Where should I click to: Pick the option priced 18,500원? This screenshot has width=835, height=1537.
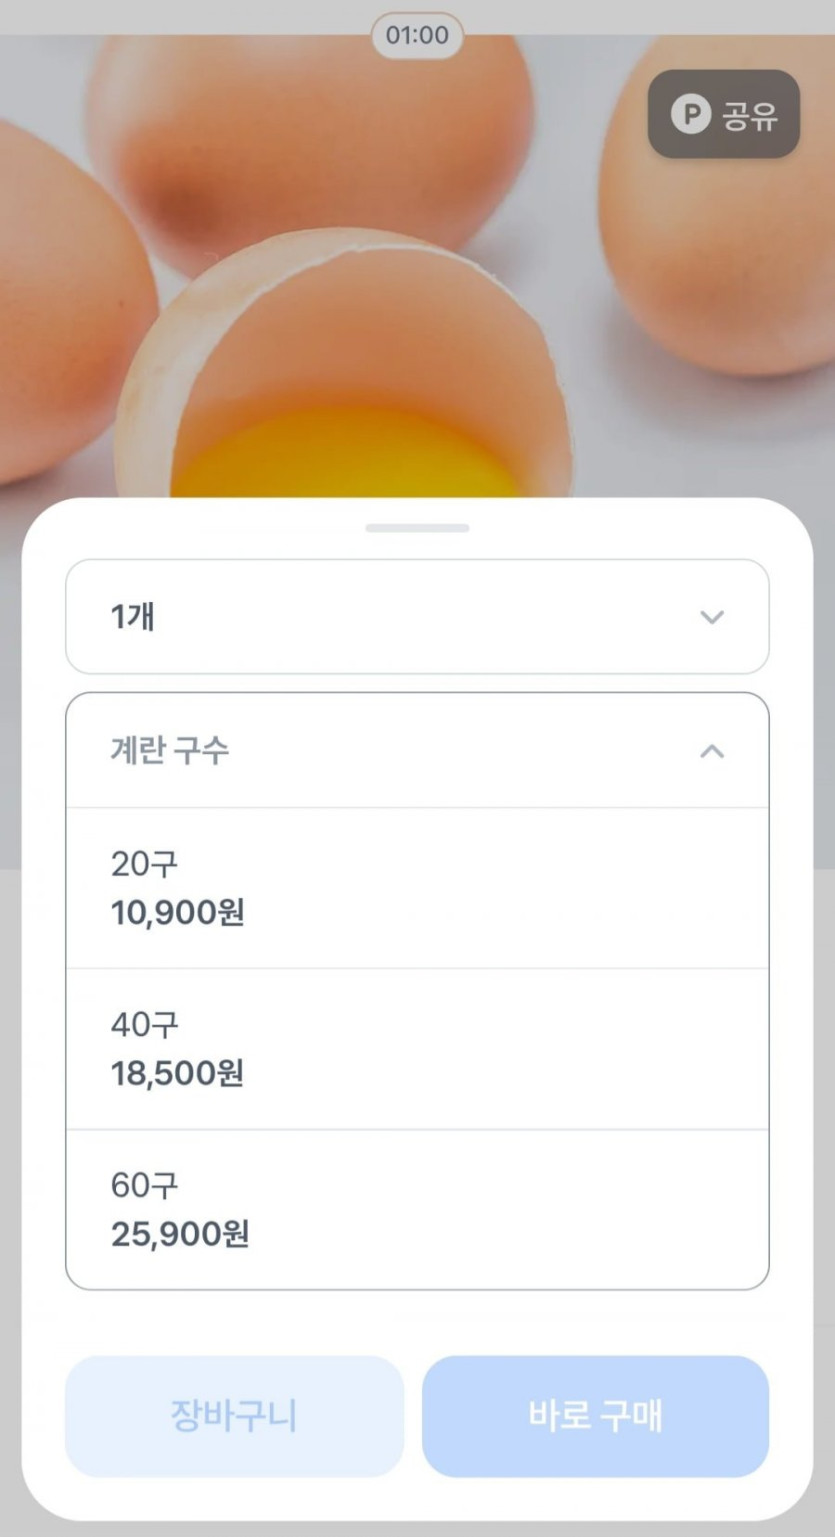tap(178, 1074)
